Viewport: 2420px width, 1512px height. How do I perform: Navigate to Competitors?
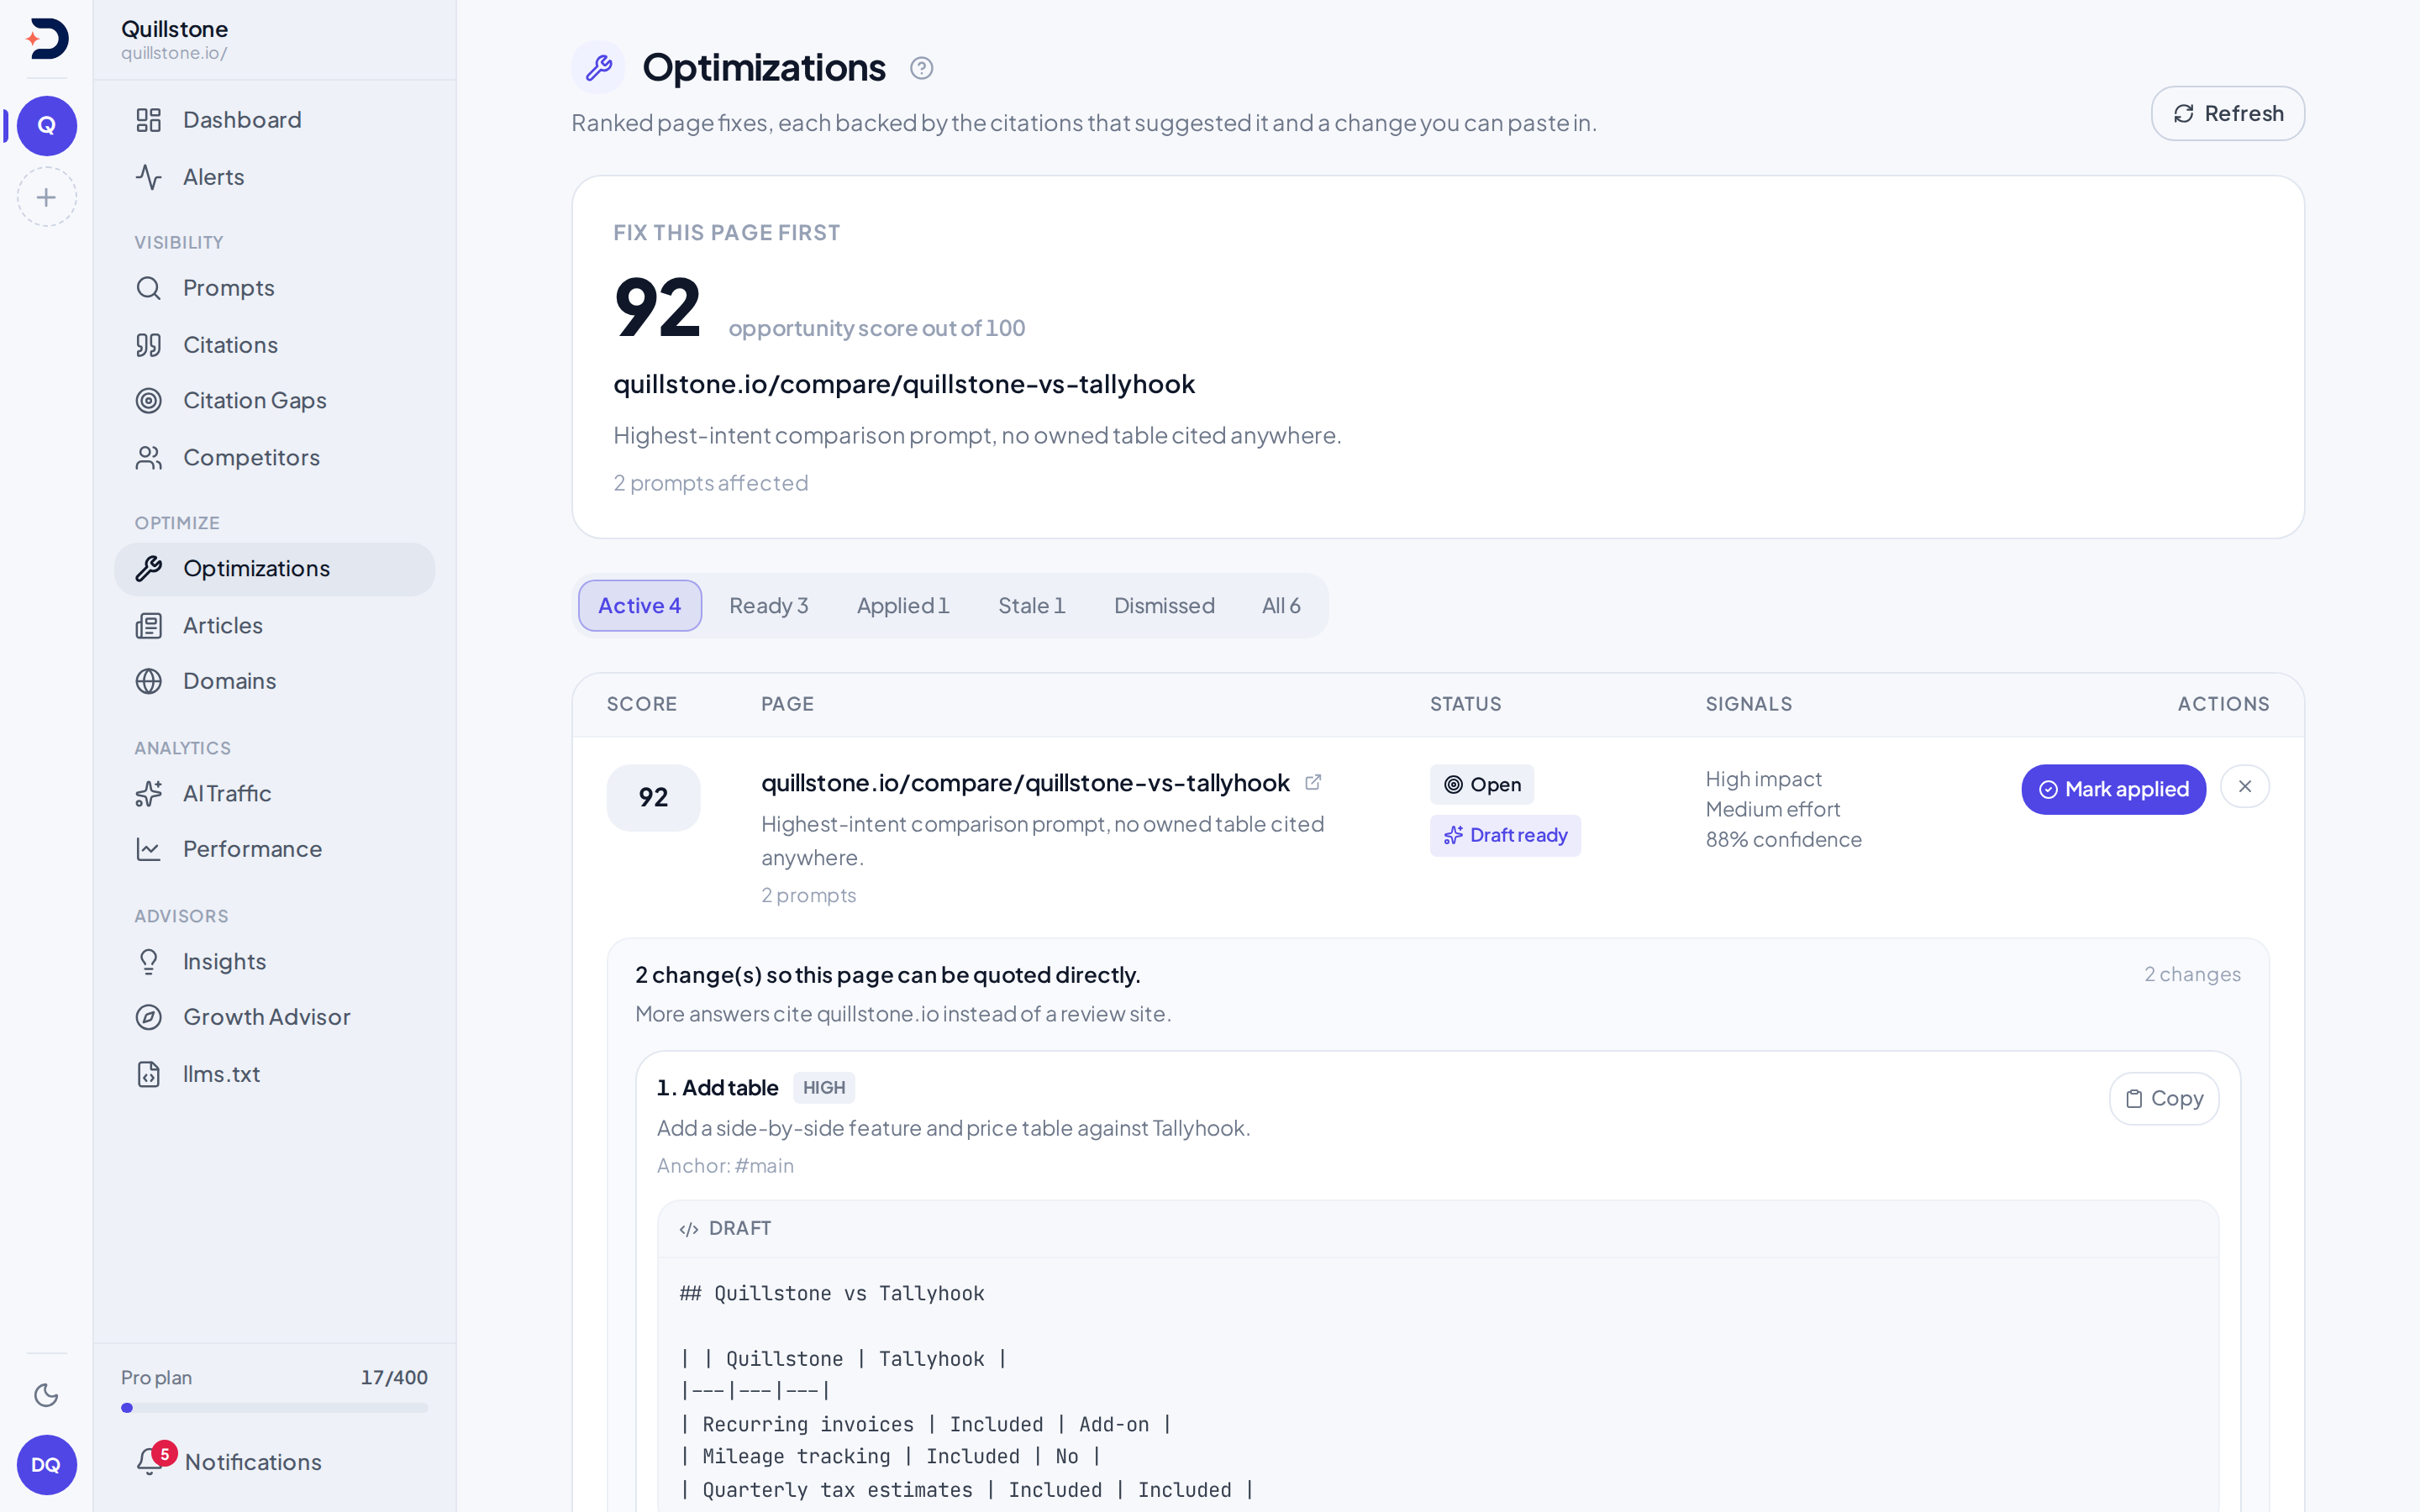coord(274,458)
